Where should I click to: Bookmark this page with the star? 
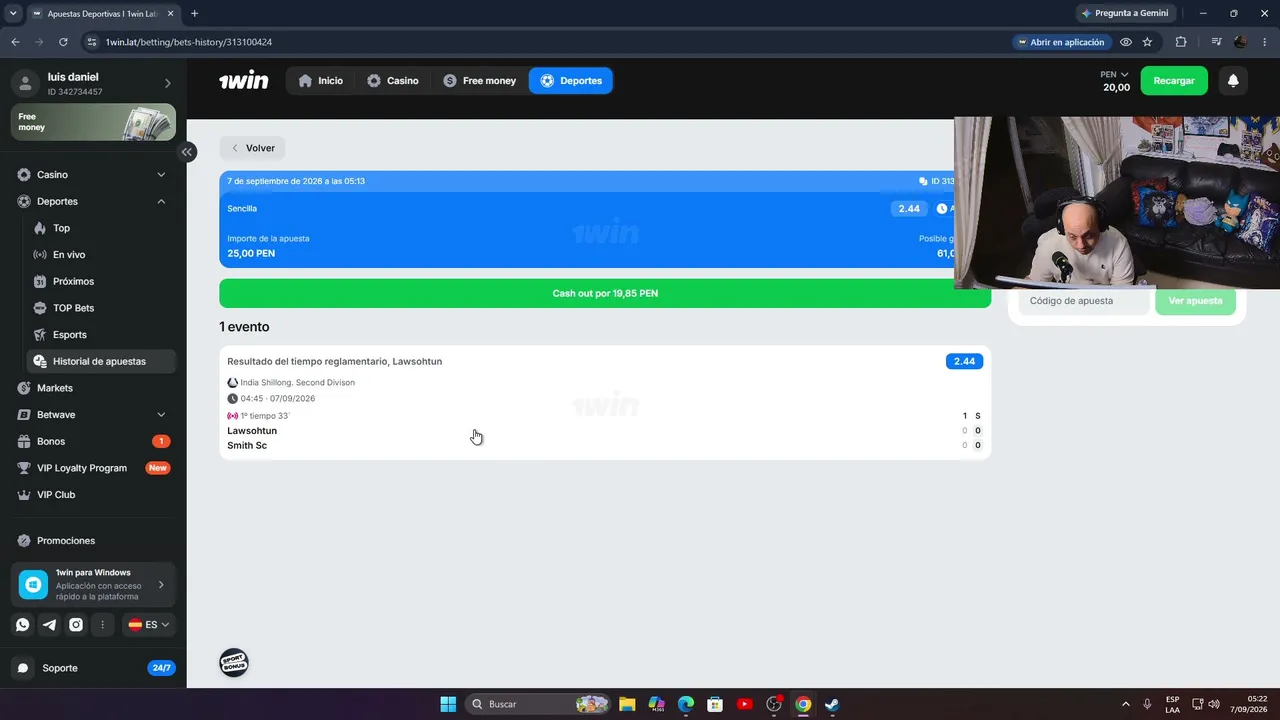coord(1147,42)
